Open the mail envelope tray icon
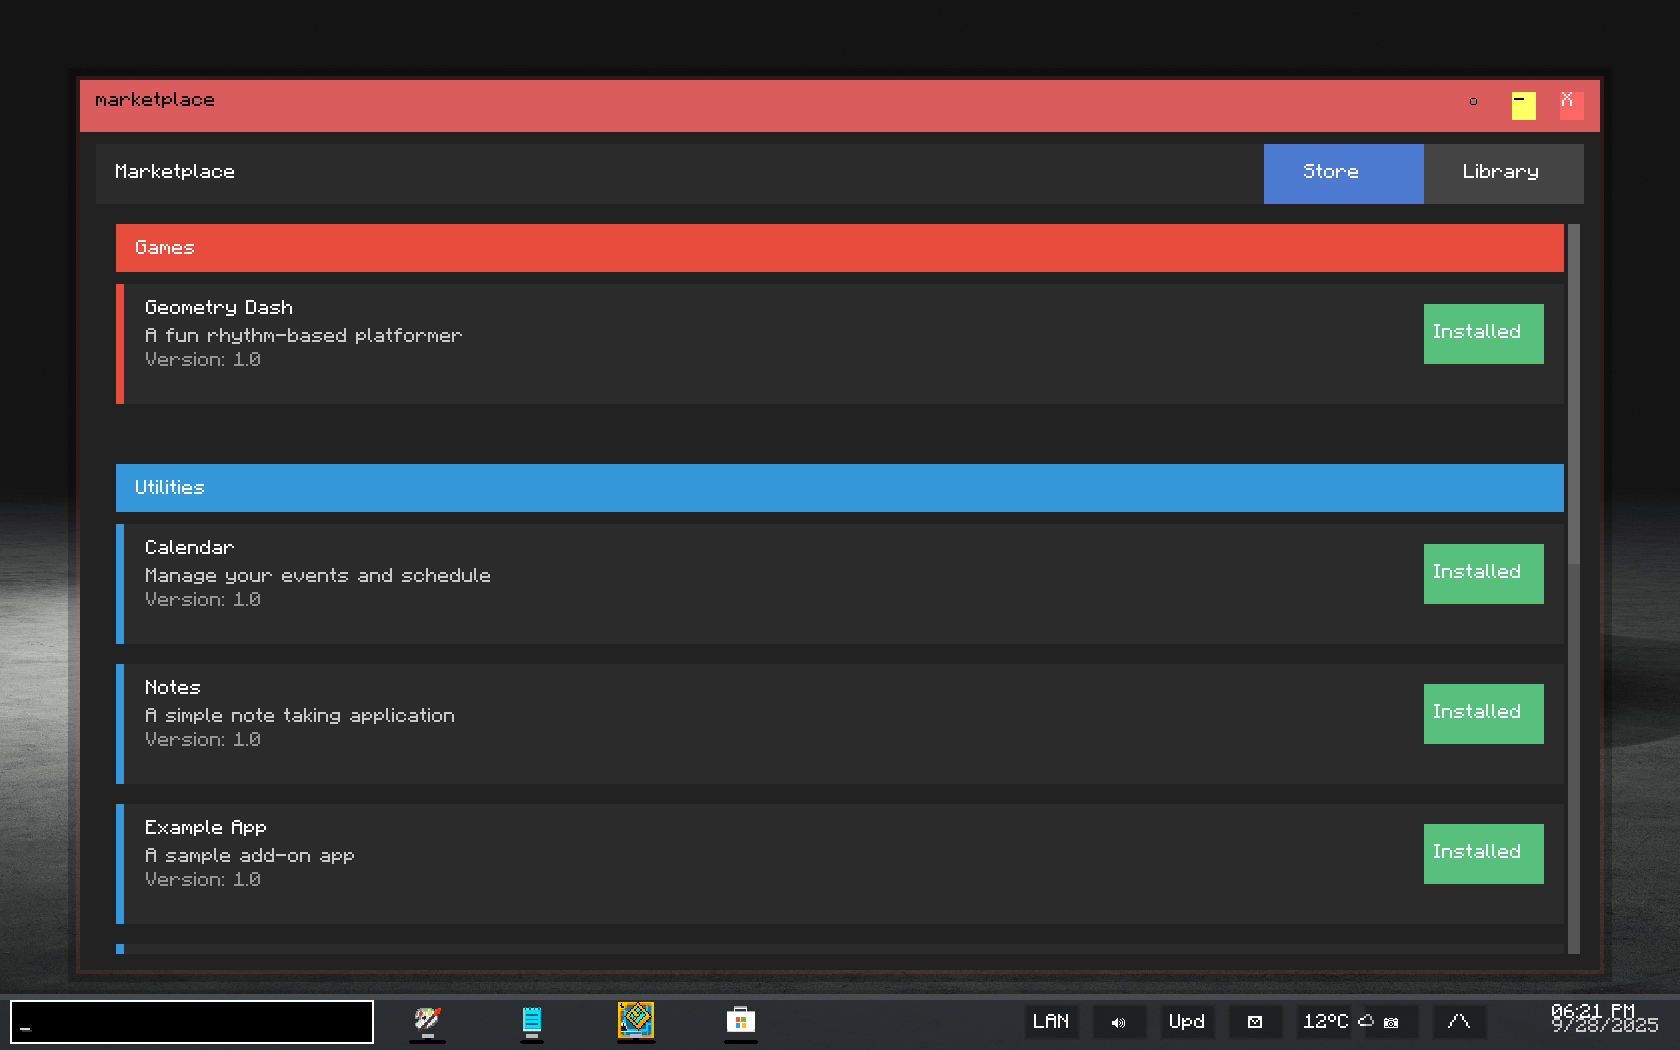The height and width of the screenshot is (1050, 1680). [1255, 1022]
